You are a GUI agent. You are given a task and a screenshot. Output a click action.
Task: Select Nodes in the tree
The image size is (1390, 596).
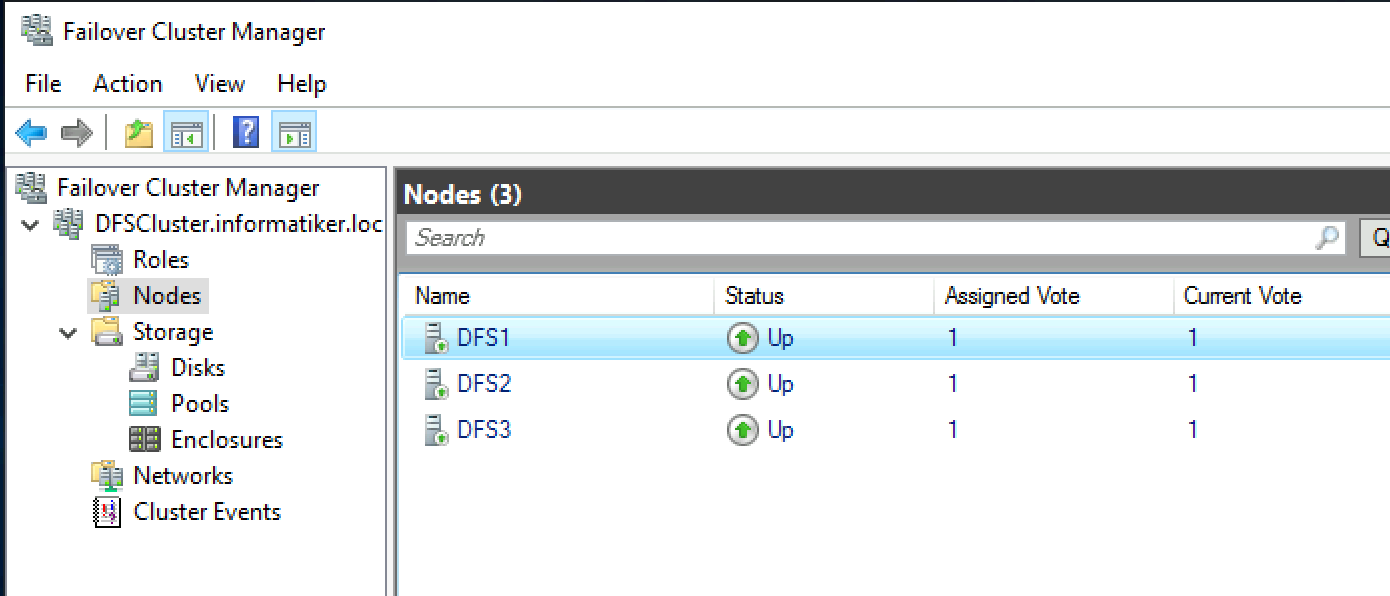pyautogui.click(x=168, y=296)
